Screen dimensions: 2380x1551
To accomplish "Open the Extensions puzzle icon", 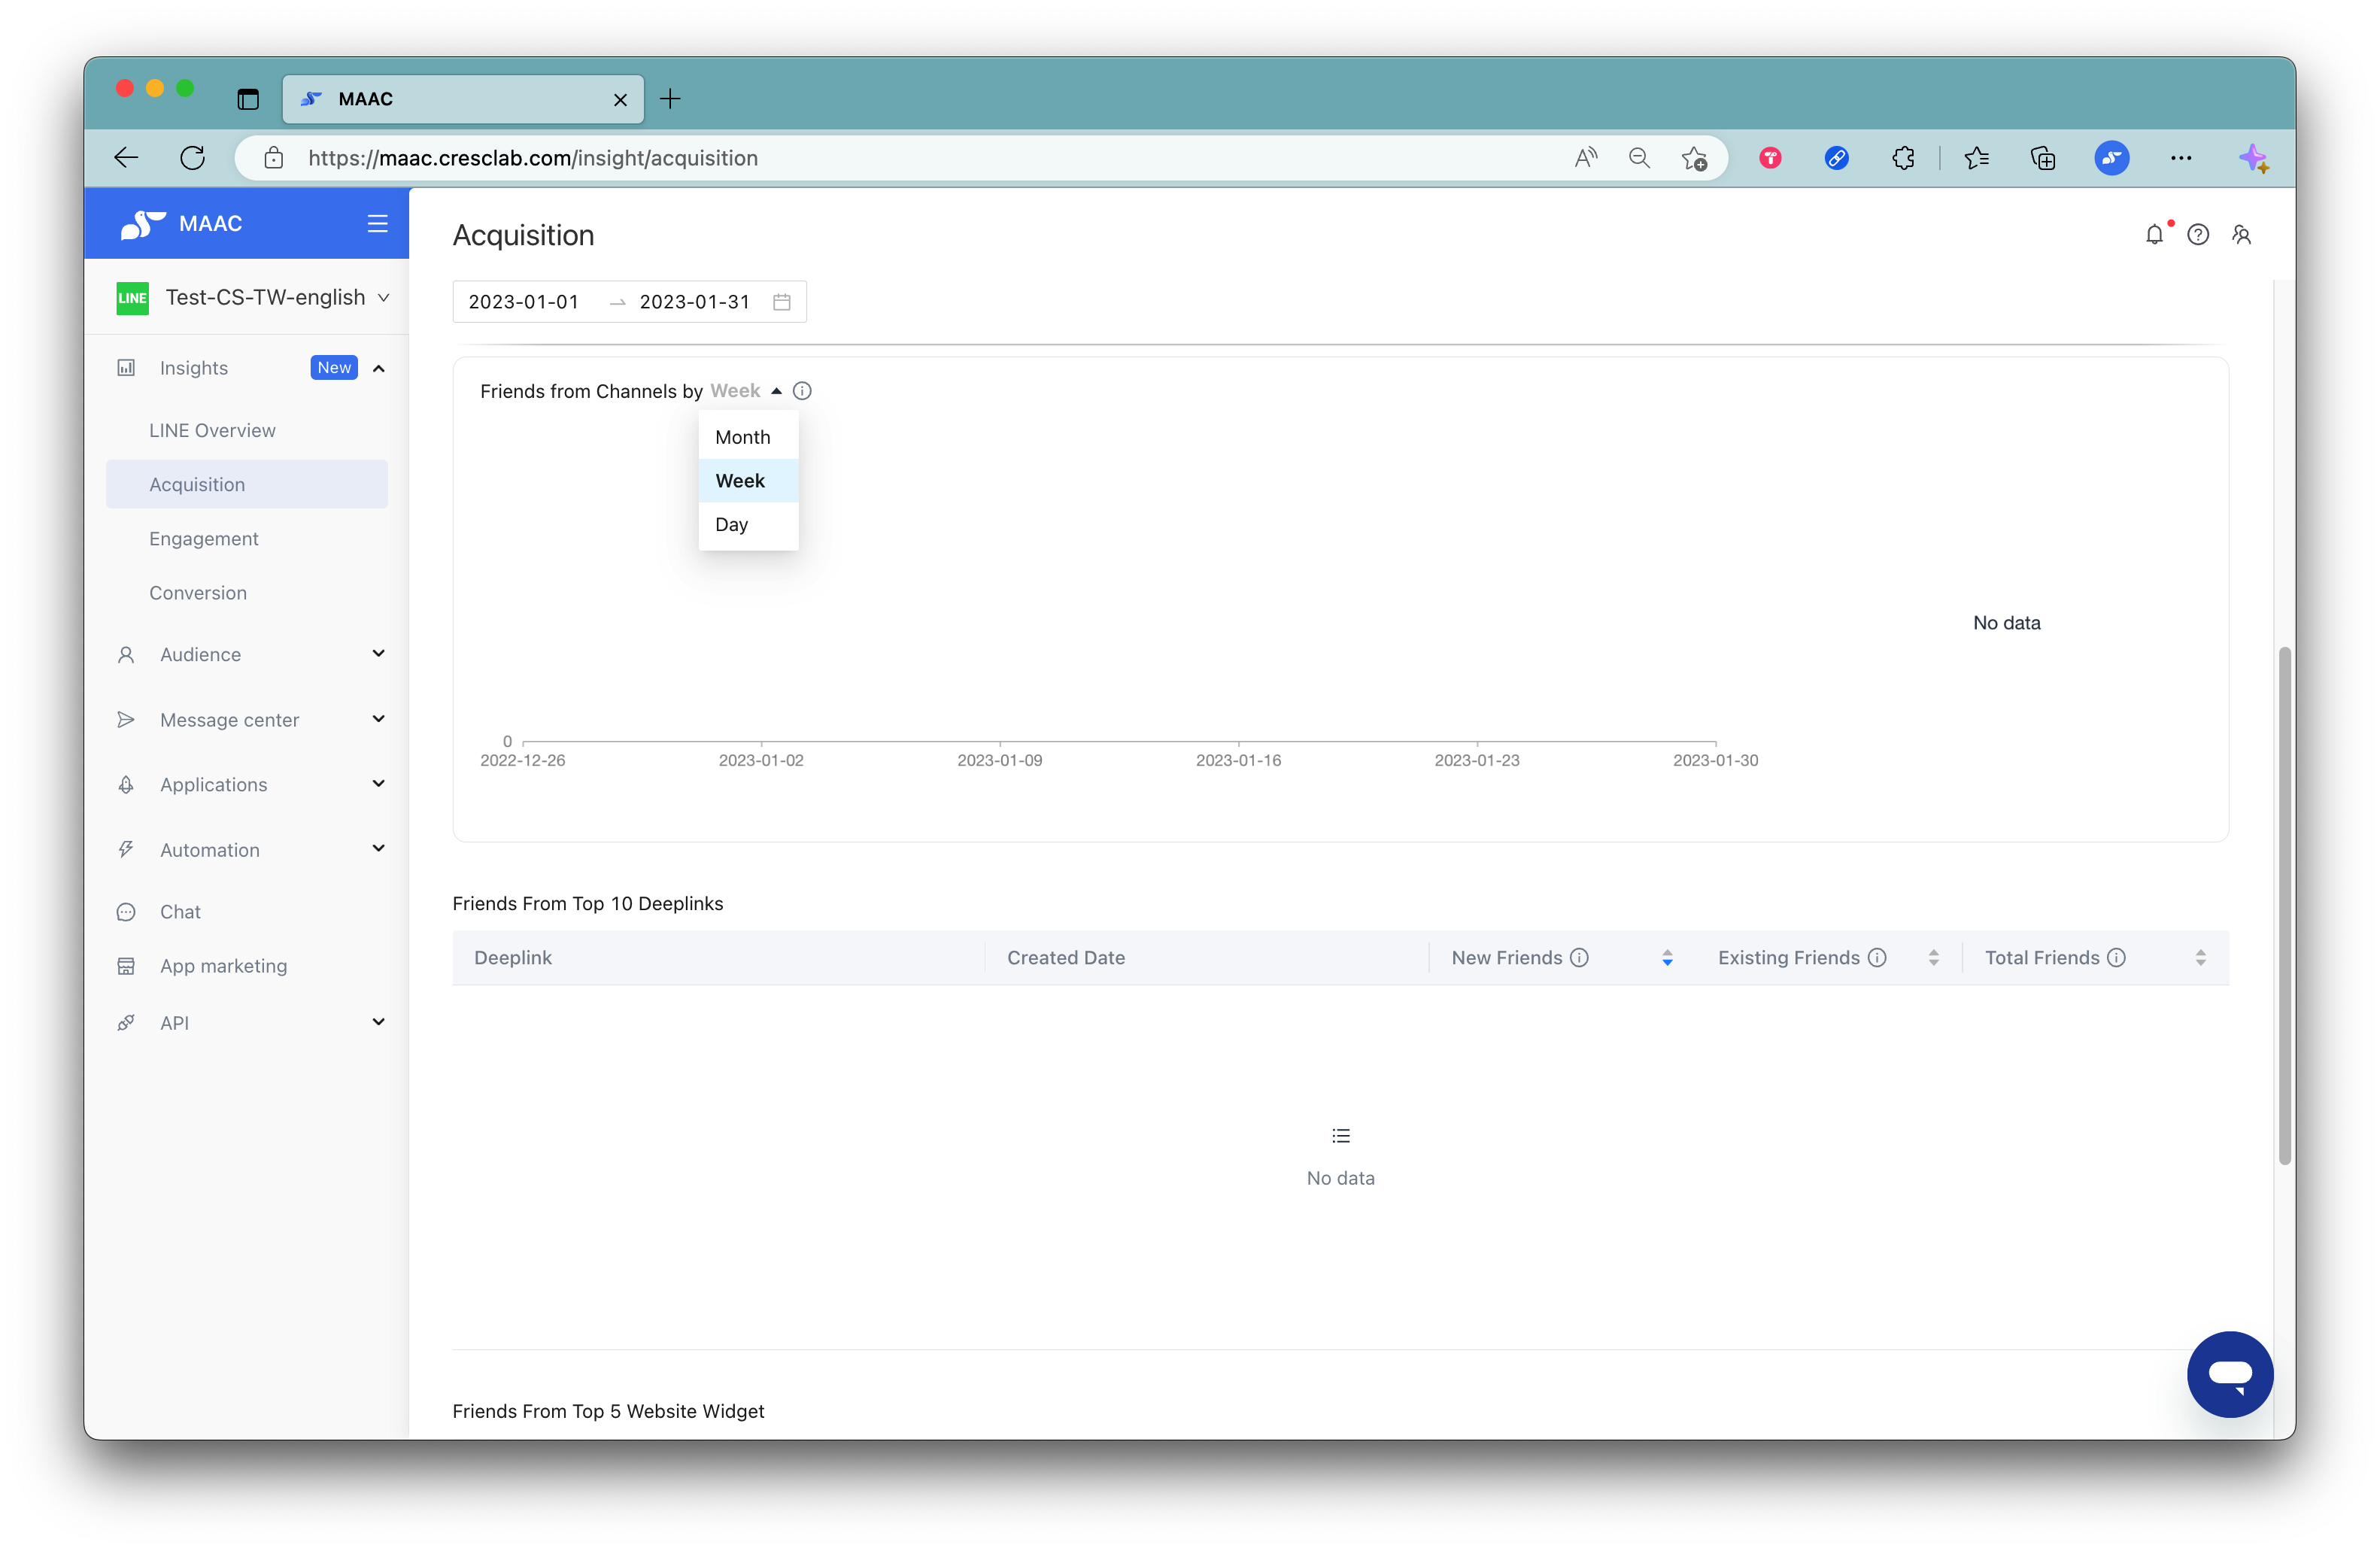I will click(1903, 158).
